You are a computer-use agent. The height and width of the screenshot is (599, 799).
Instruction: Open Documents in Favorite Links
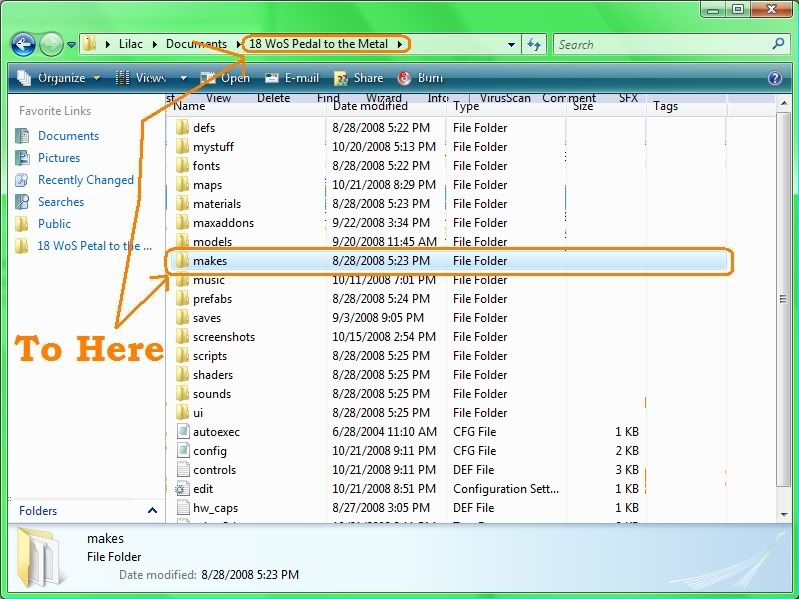[68, 136]
